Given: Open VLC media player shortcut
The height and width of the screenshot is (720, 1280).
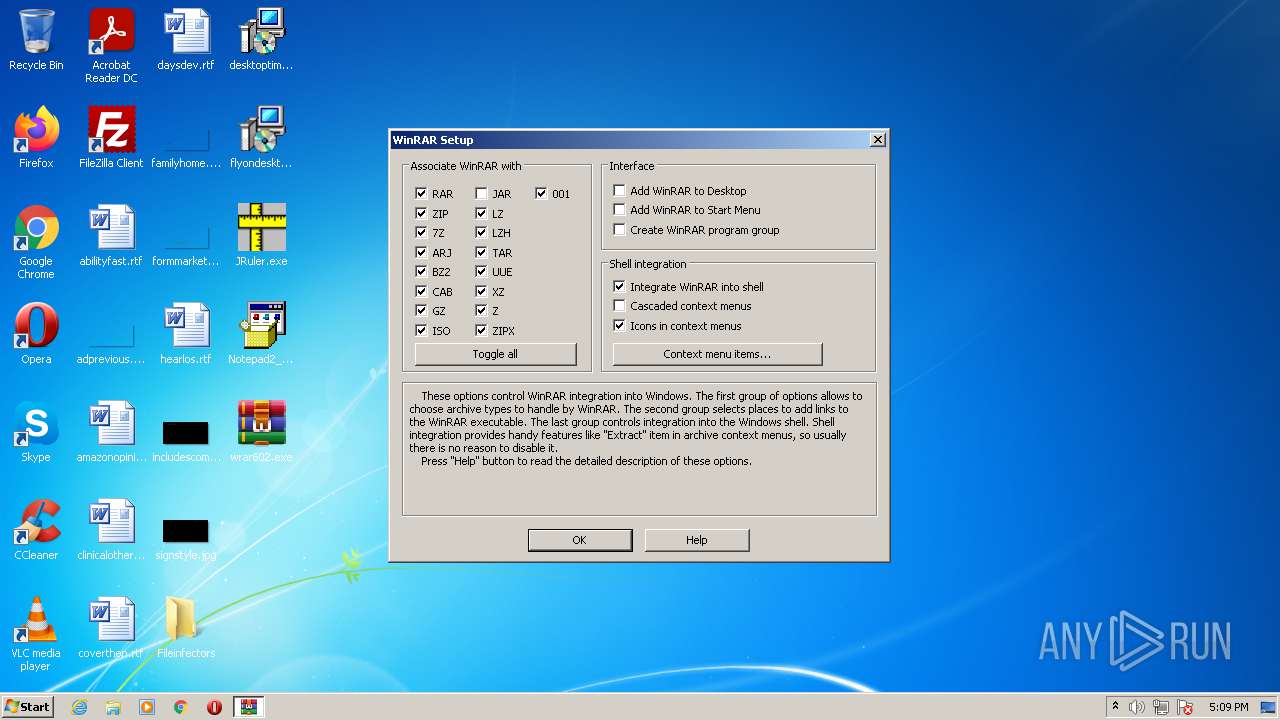Looking at the screenshot, I should coord(36,634).
